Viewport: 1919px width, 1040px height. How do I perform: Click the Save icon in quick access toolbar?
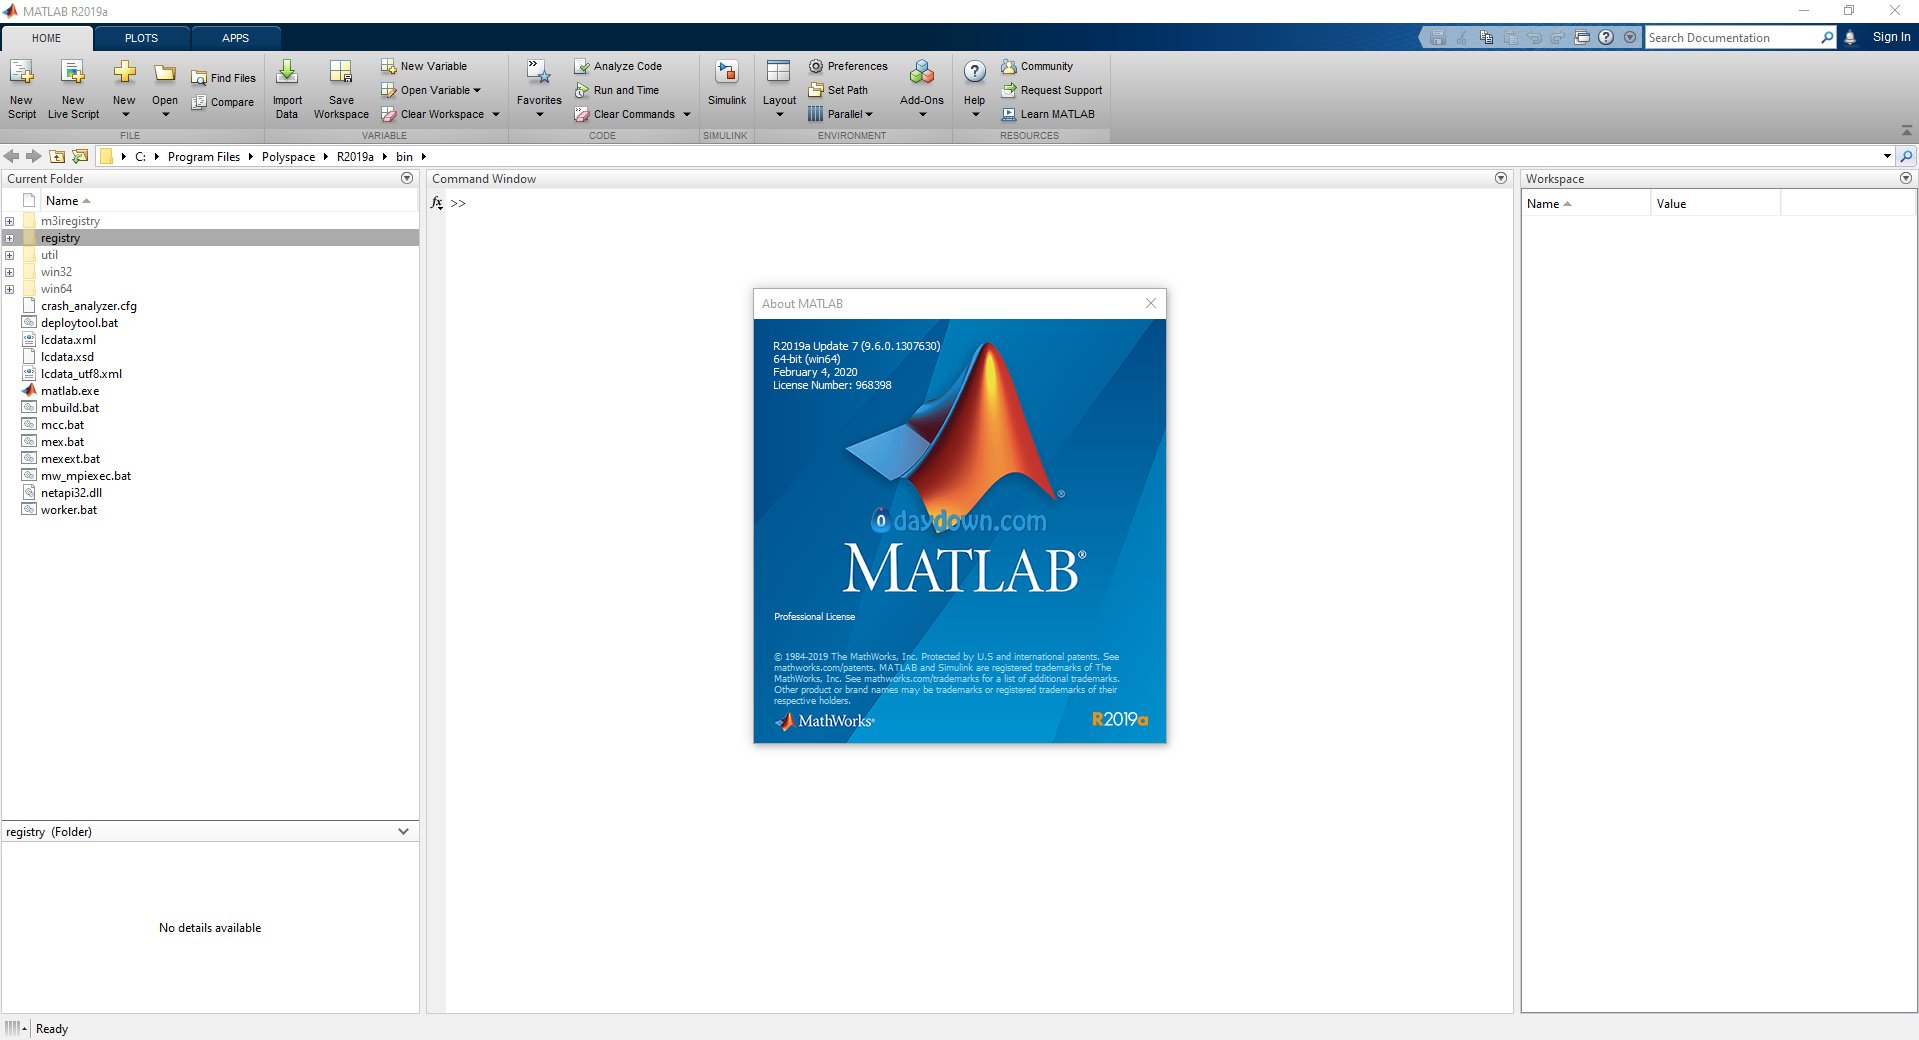coord(1437,37)
